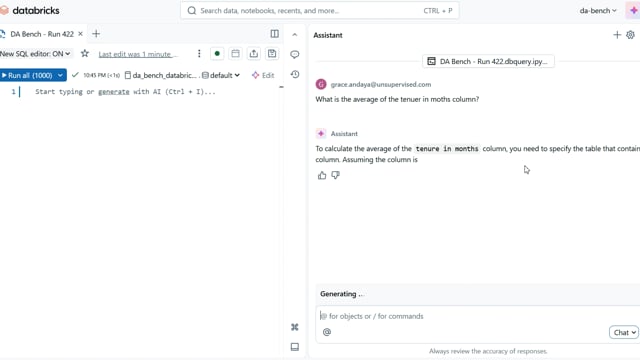Open the default schema dropdown
640x360 pixels.
(221, 75)
